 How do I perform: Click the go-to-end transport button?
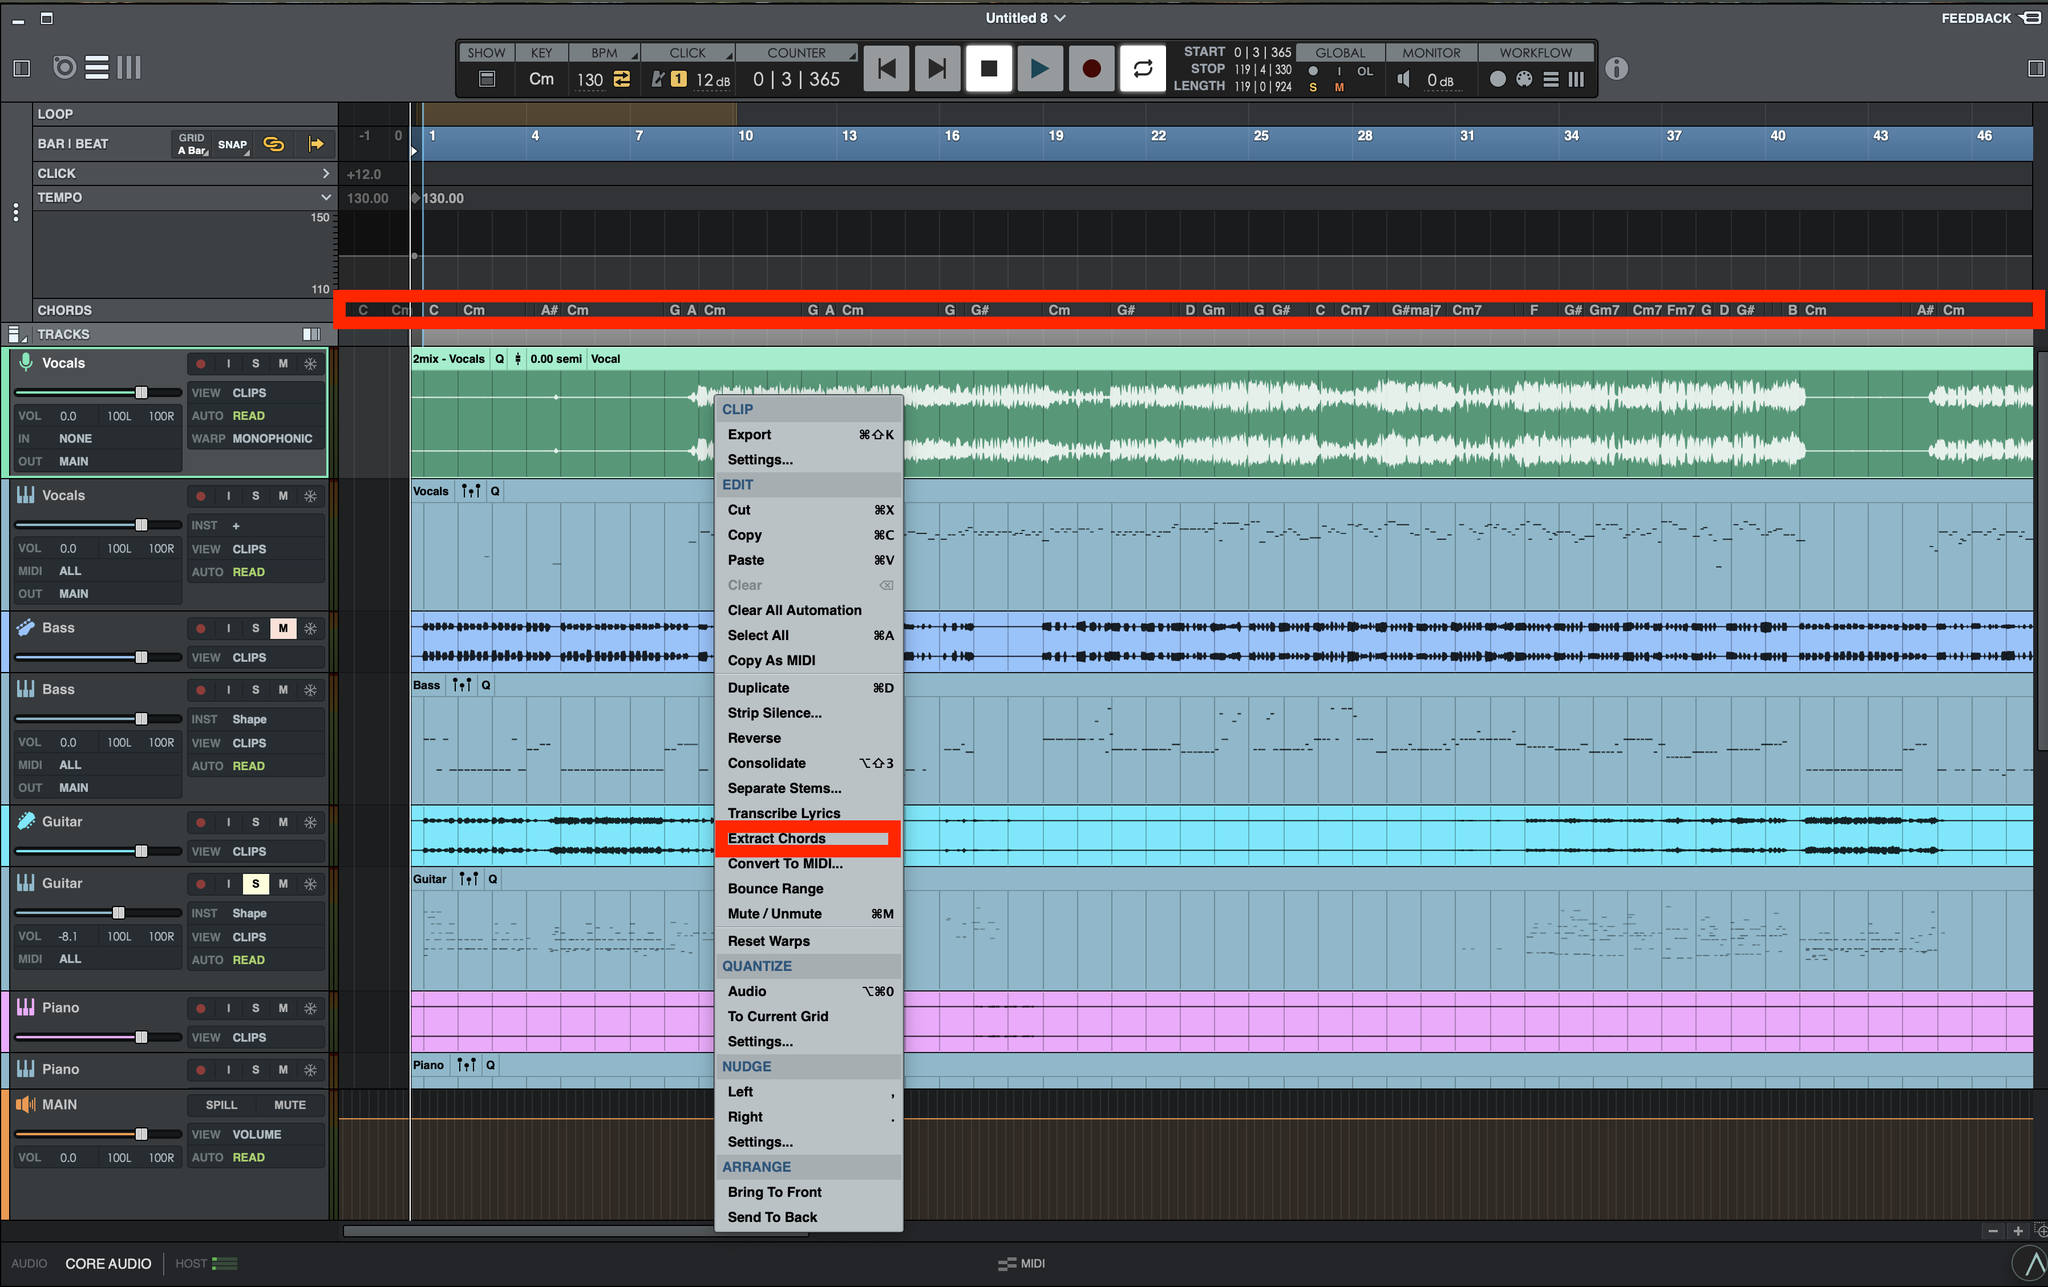pos(937,69)
